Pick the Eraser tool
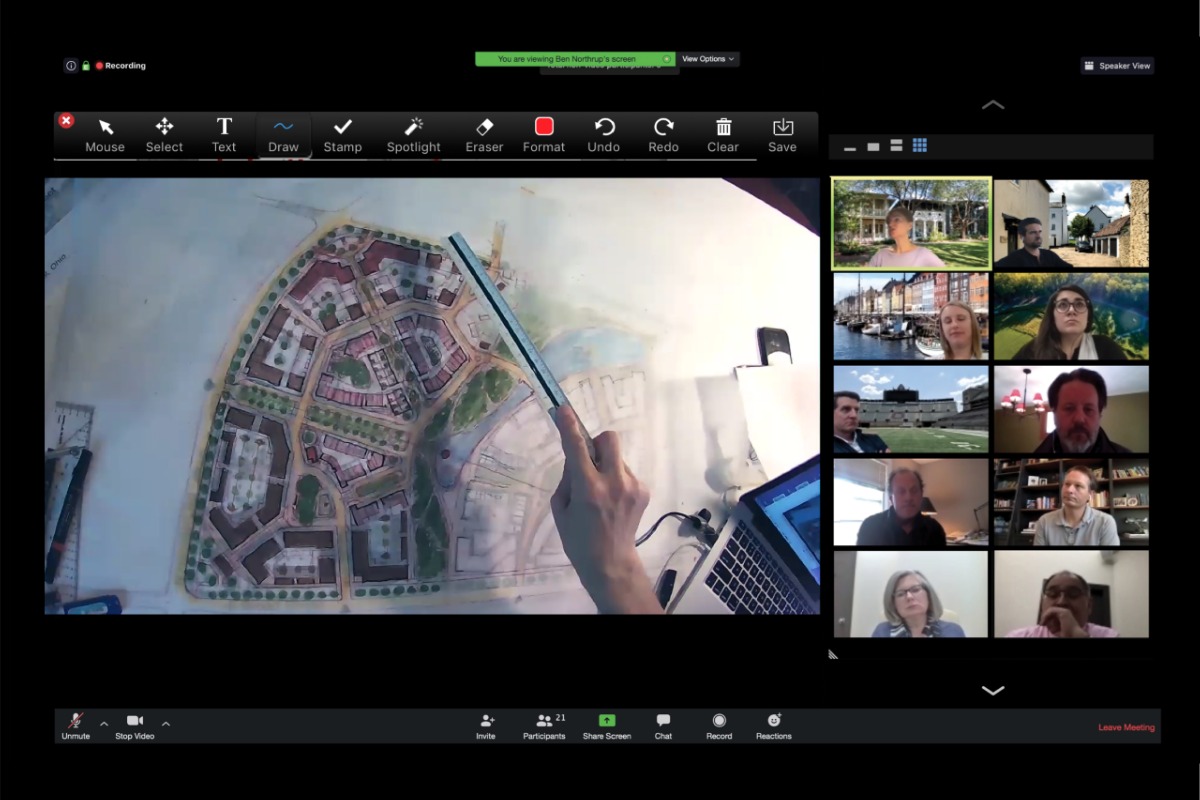Screen dimensions: 1200x800 click(x=484, y=135)
